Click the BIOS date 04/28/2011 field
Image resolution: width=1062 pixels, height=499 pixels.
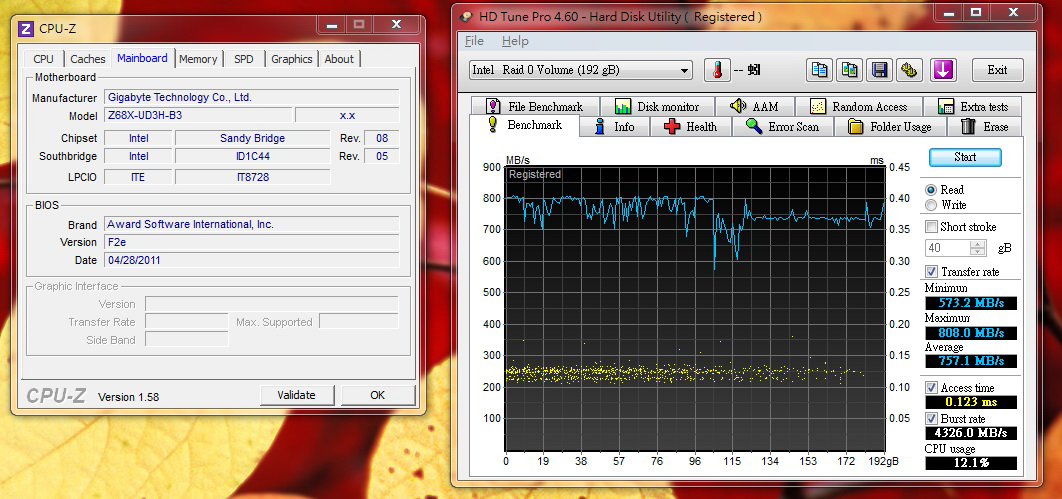pos(251,260)
